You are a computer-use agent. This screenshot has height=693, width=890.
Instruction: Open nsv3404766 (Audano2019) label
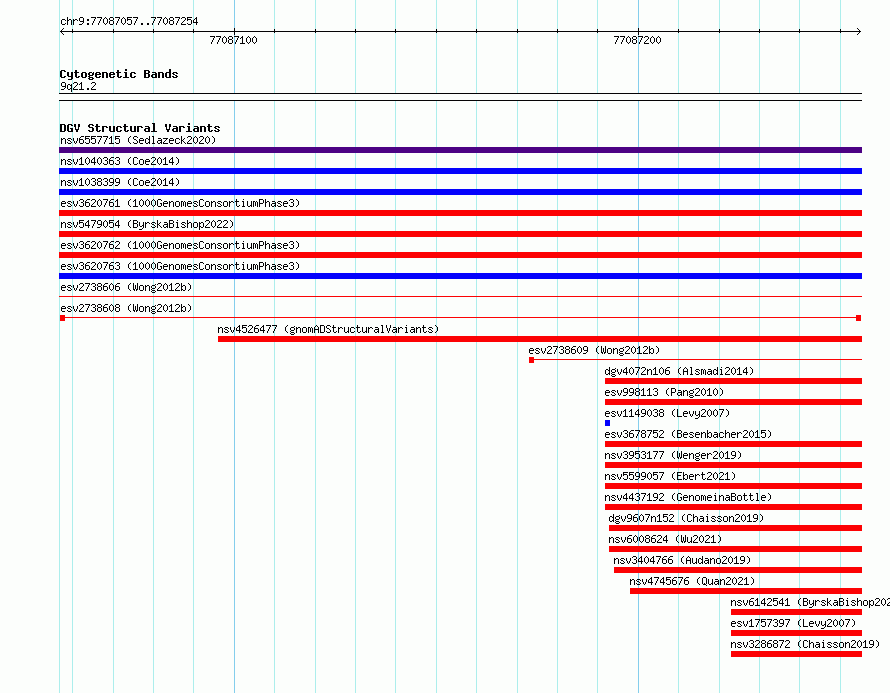[682, 560]
